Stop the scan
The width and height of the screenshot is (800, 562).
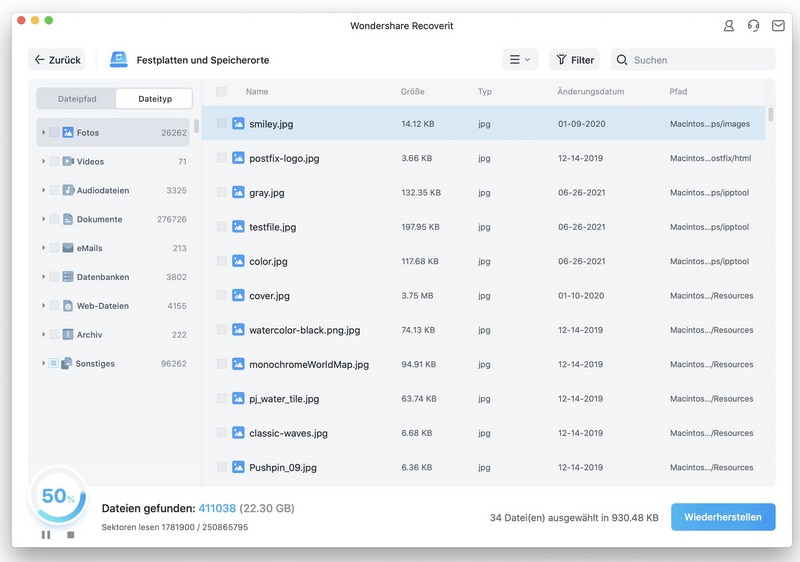(71, 534)
